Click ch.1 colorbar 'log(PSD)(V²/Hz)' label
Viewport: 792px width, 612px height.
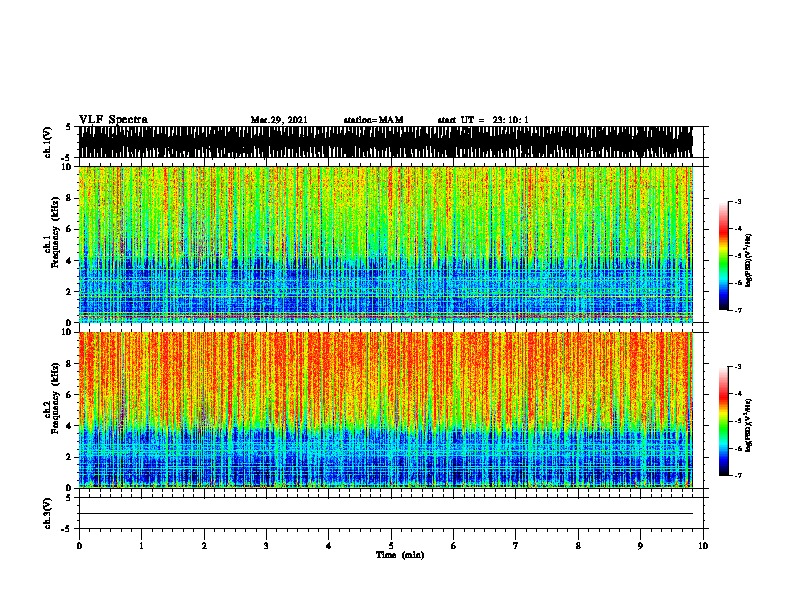749,260
